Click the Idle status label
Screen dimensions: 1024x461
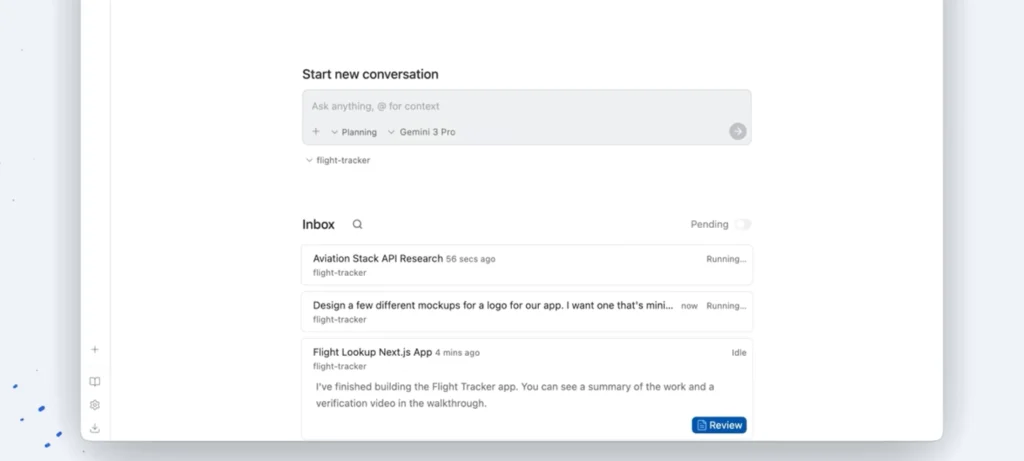point(738,352)
